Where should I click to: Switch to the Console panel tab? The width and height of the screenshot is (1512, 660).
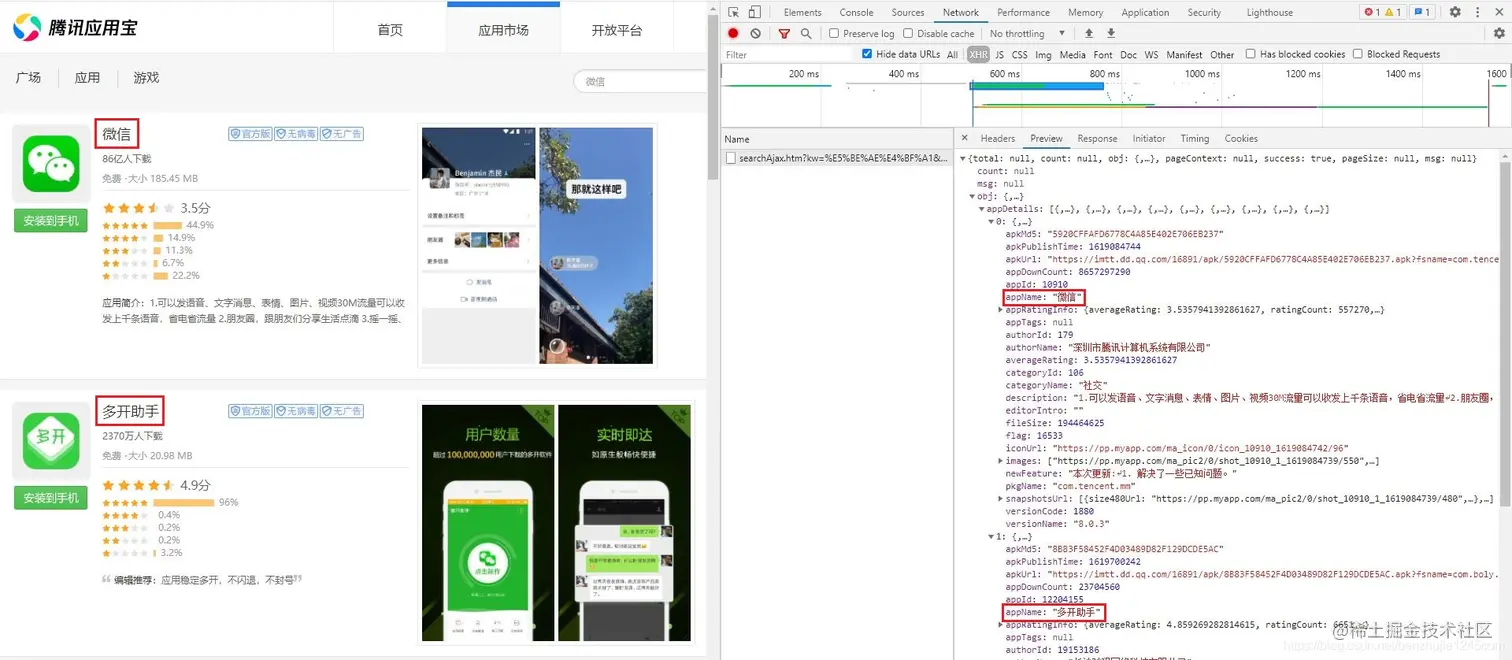coord(856,12)
